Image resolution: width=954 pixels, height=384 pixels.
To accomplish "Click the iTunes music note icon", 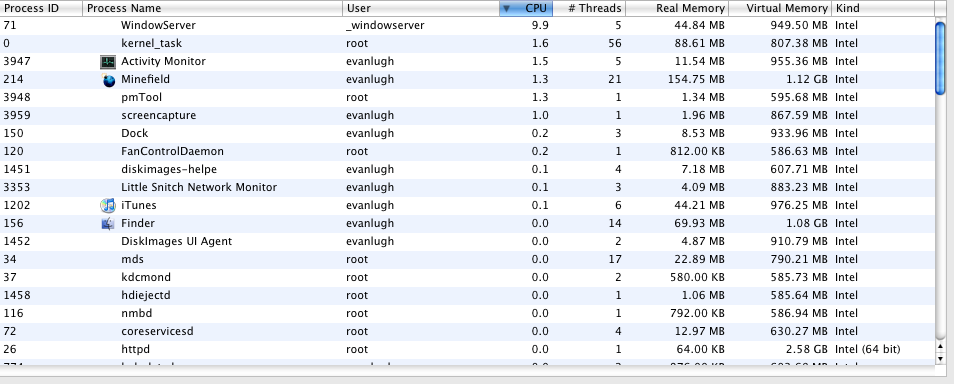I will pyautogui.click(x=108, y=206).
